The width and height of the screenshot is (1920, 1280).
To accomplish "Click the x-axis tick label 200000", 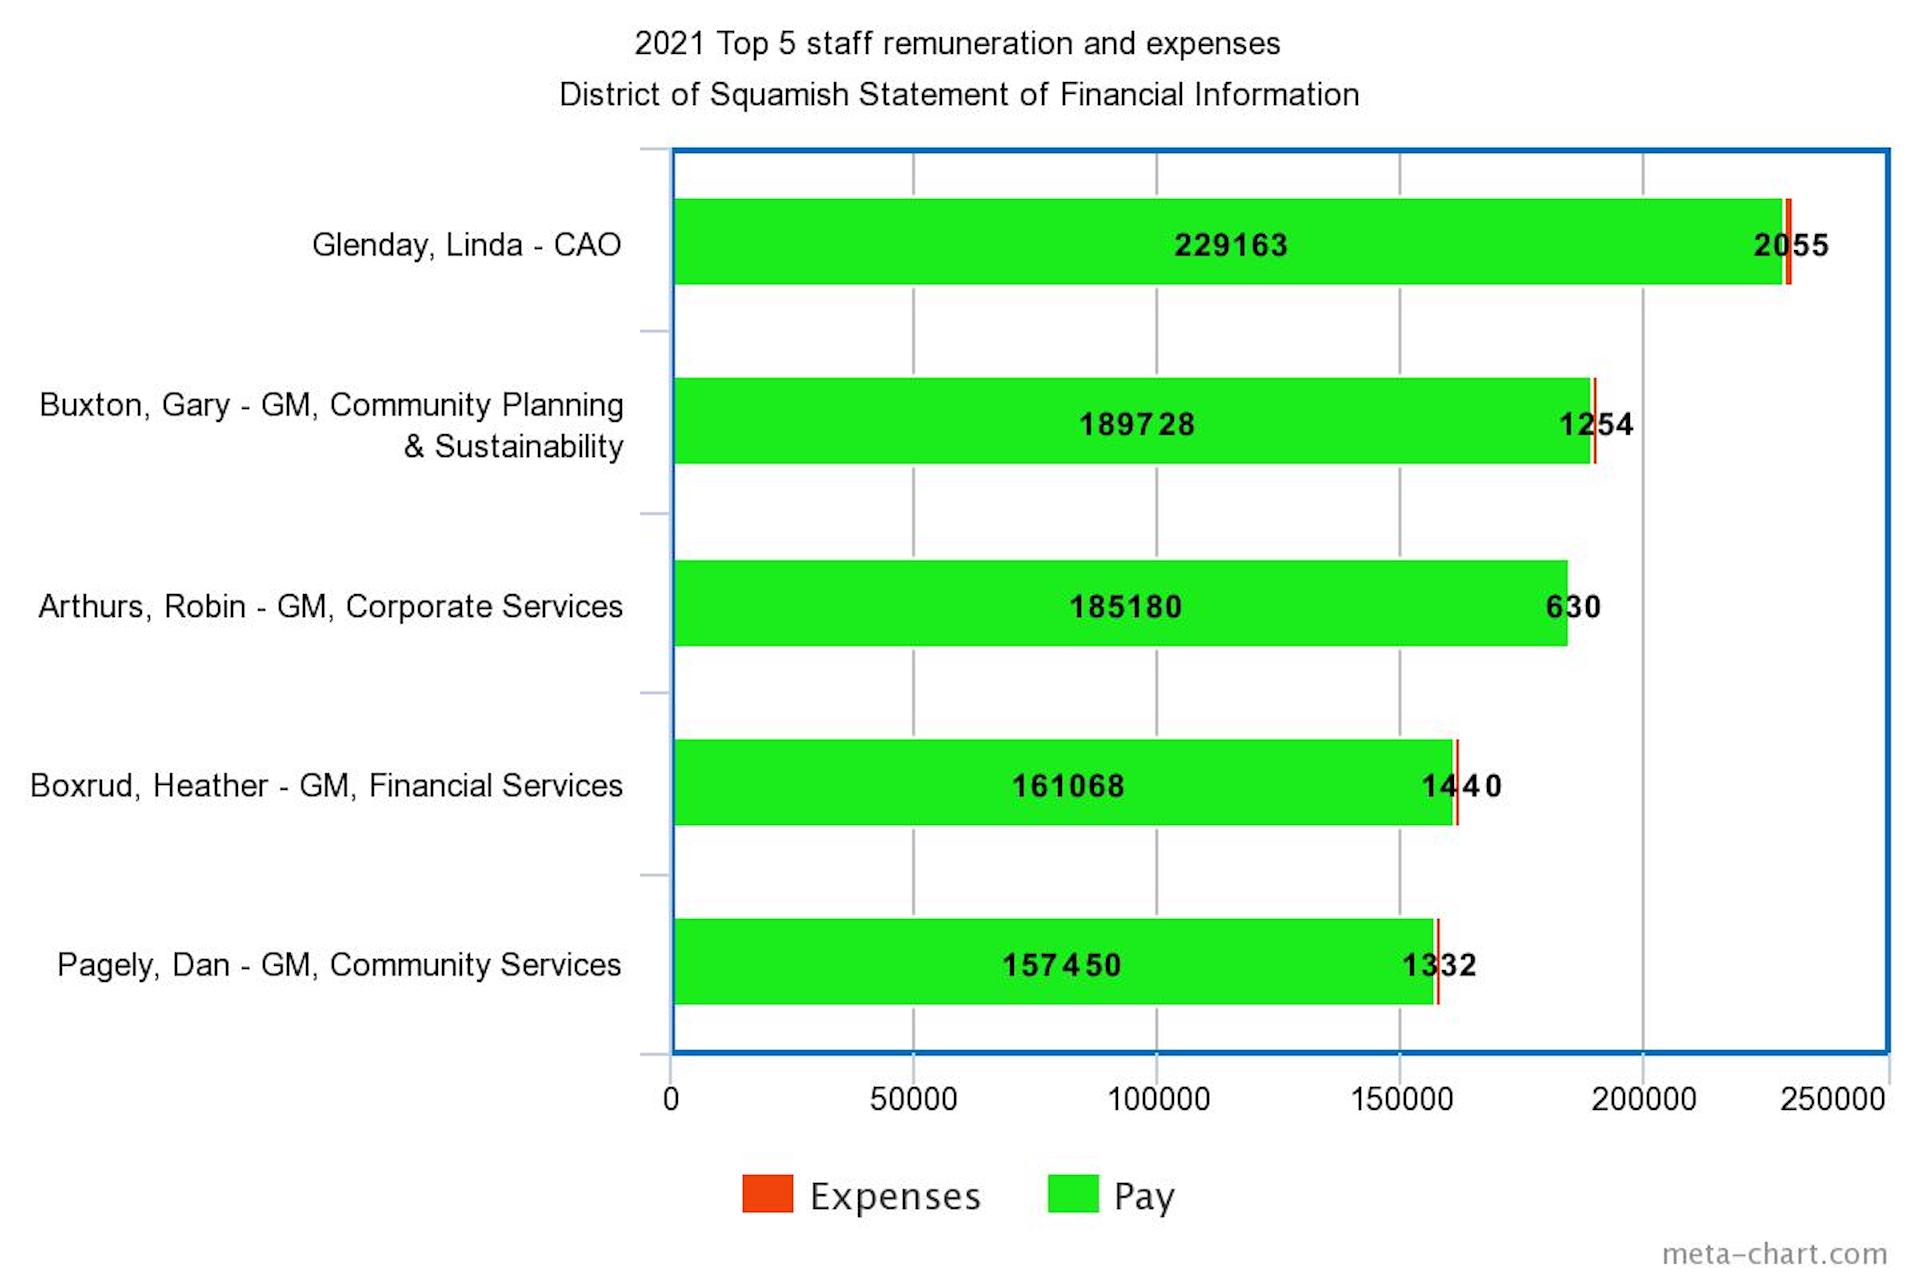I will [x=1644, y=1099].
